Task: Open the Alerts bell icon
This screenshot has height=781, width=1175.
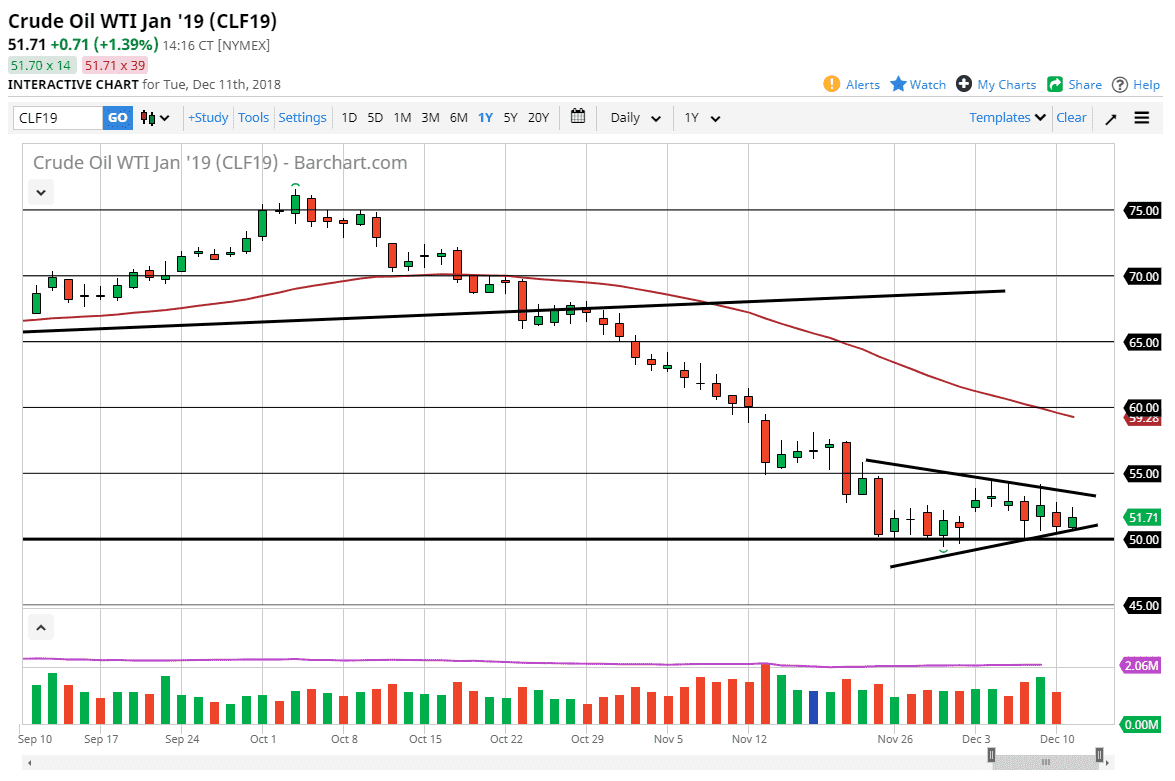Action: [x=832, y=84]
